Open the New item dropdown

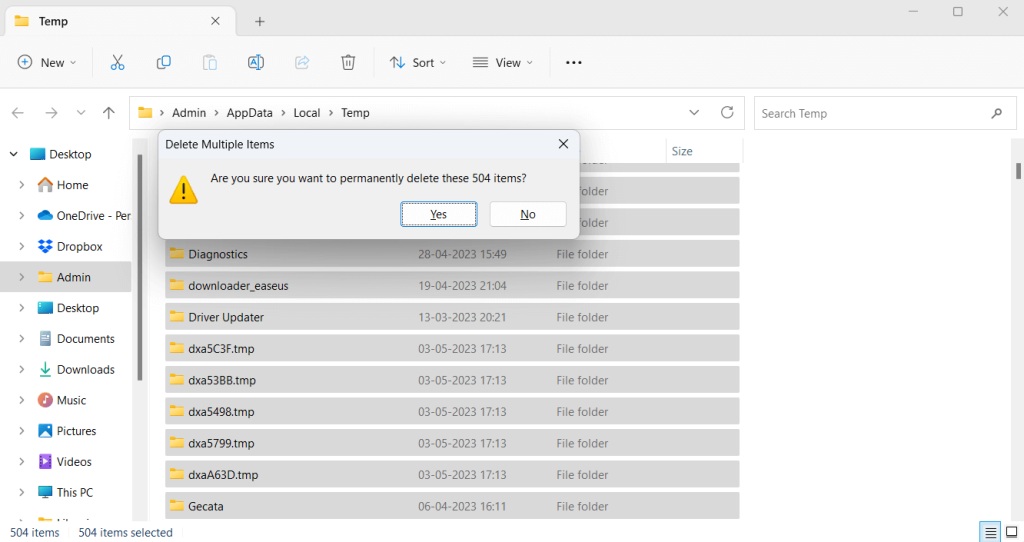47,62
